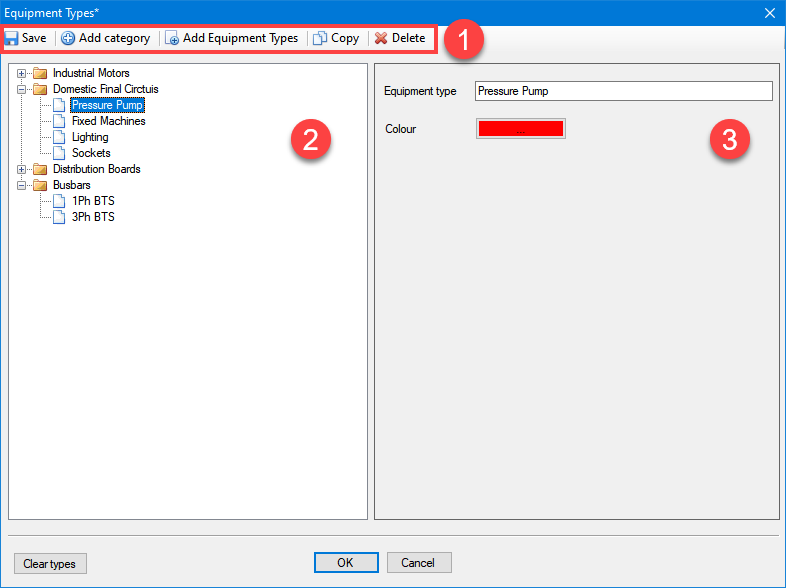Screen dimensions: 786x588
Task: Click the Copy label in toolbar
Action: coord(345,38)
